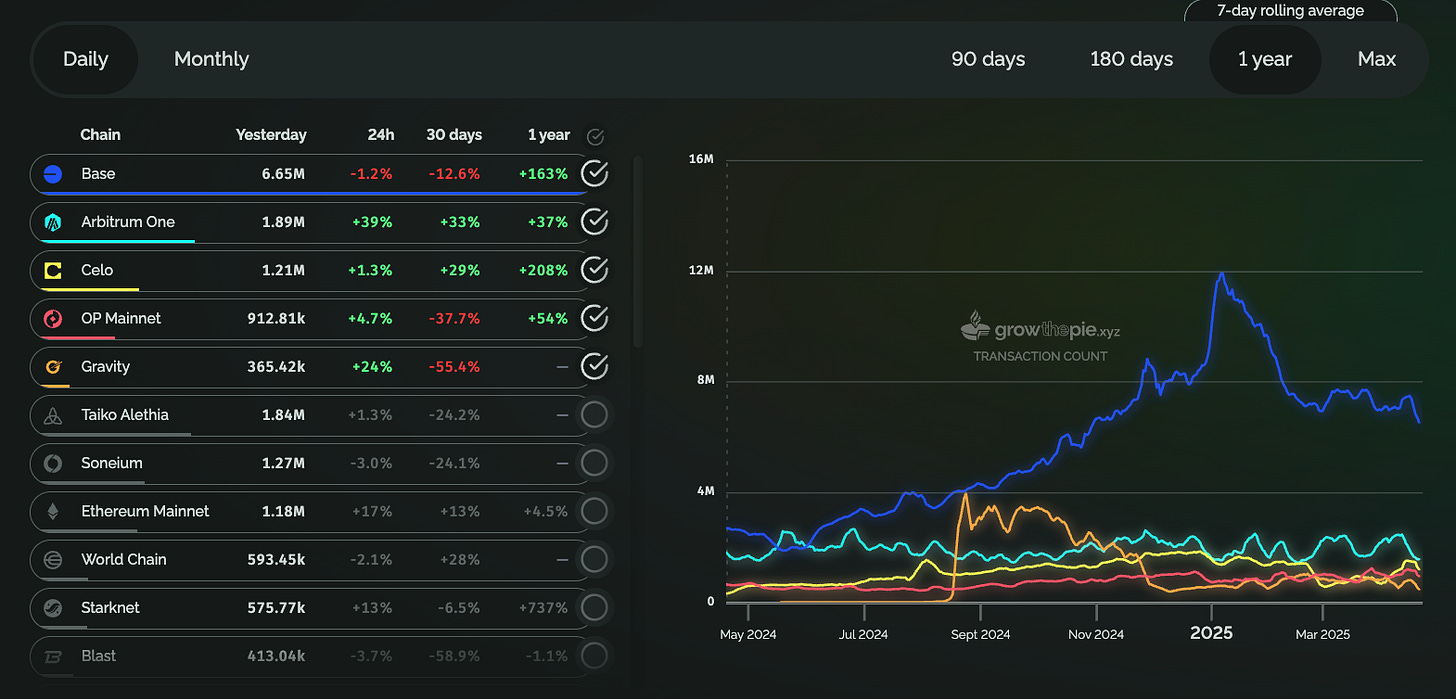
Task: Click the chain list vertical scrollbar
Action: pos(638,250)
